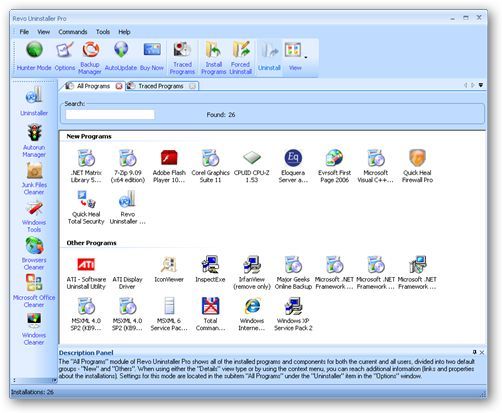Open the Tools menu
Image resolution: width=502 pixels, height=413 pixels.
point(103,32)
